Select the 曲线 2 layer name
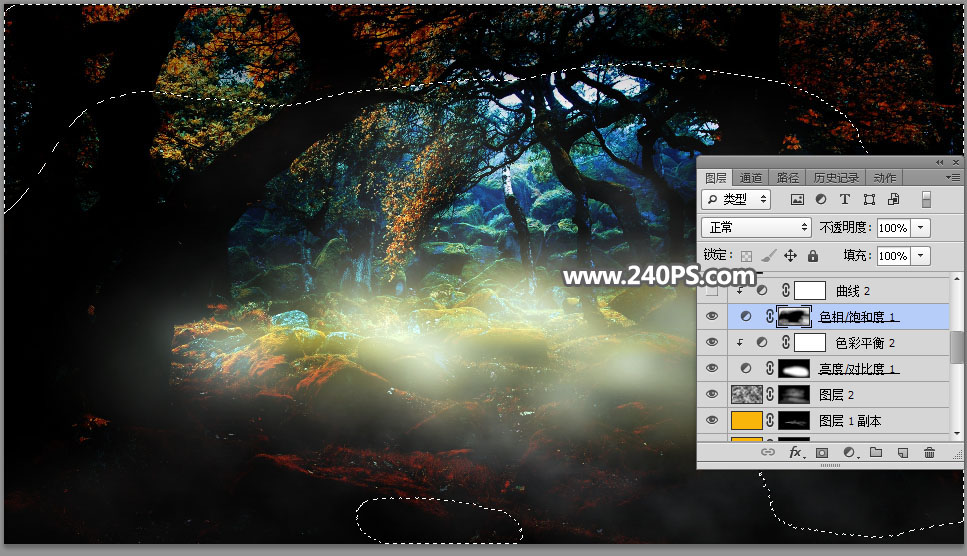 click(853, 291)
